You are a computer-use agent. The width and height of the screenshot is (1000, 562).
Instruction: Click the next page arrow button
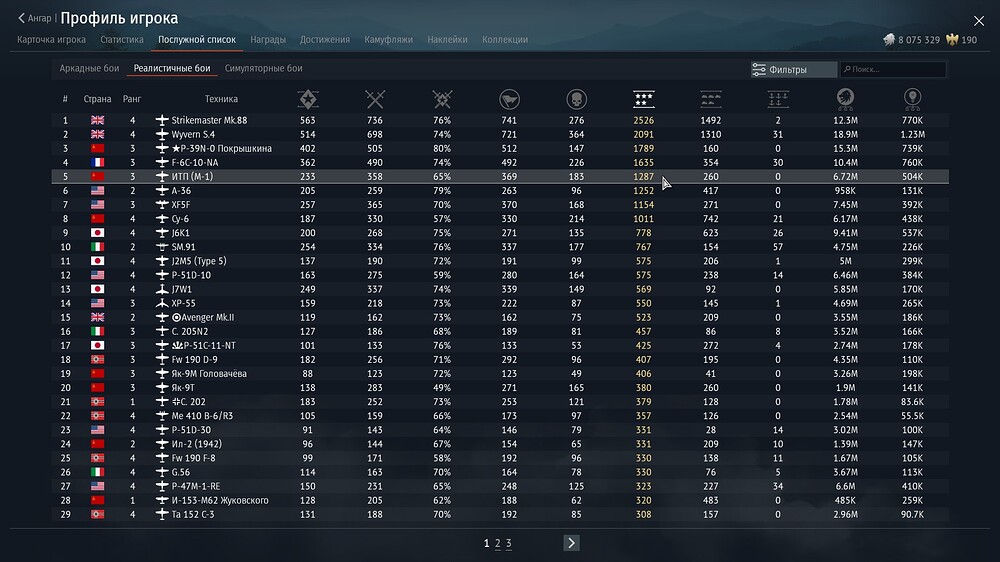(x=571, y=543)
